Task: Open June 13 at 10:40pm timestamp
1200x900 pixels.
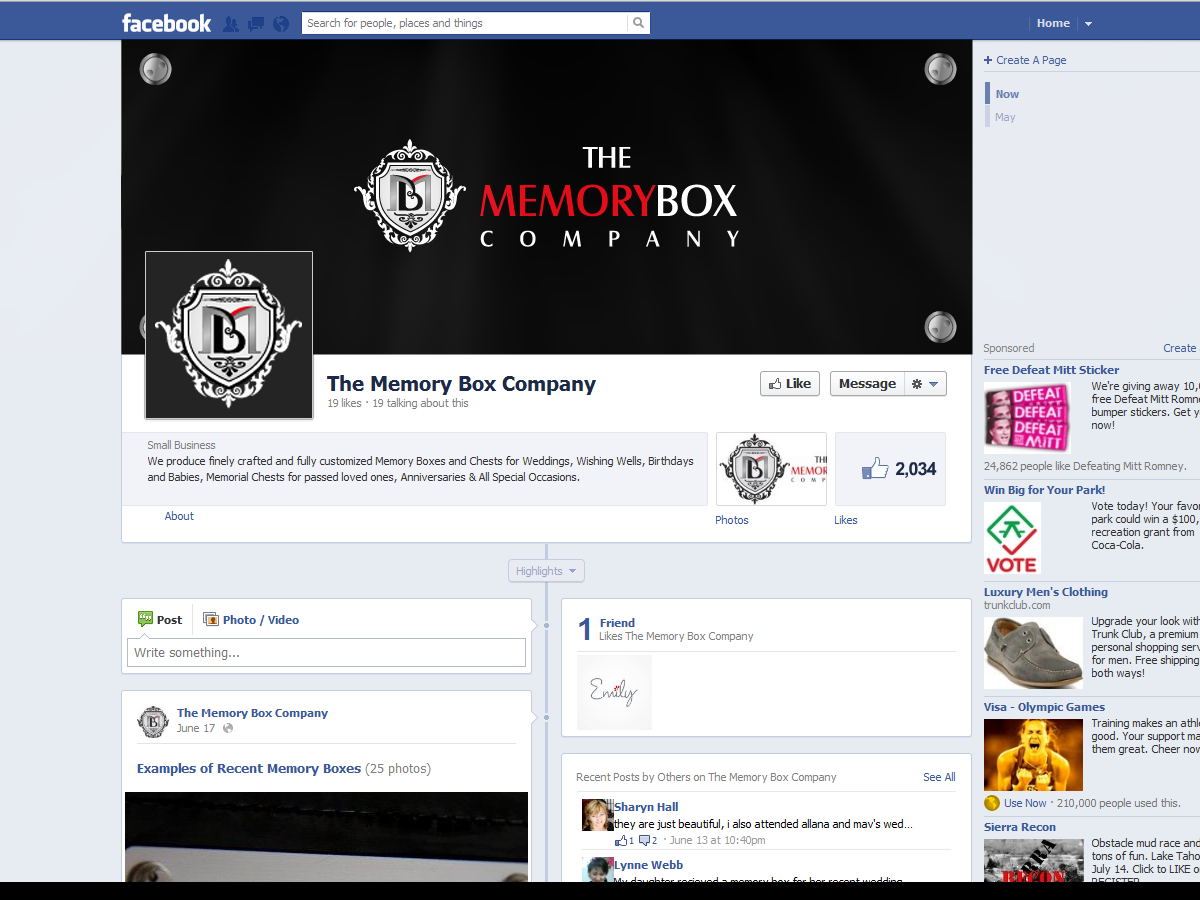Action: (718, 841)
